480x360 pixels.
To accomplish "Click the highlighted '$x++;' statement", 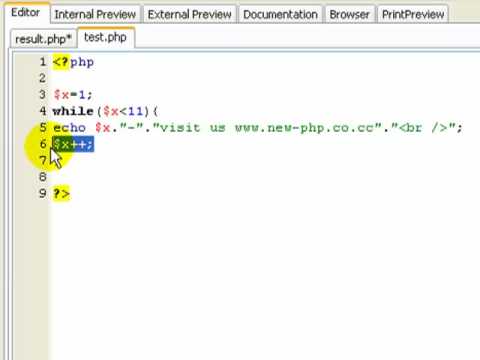I will coord(73,144).
